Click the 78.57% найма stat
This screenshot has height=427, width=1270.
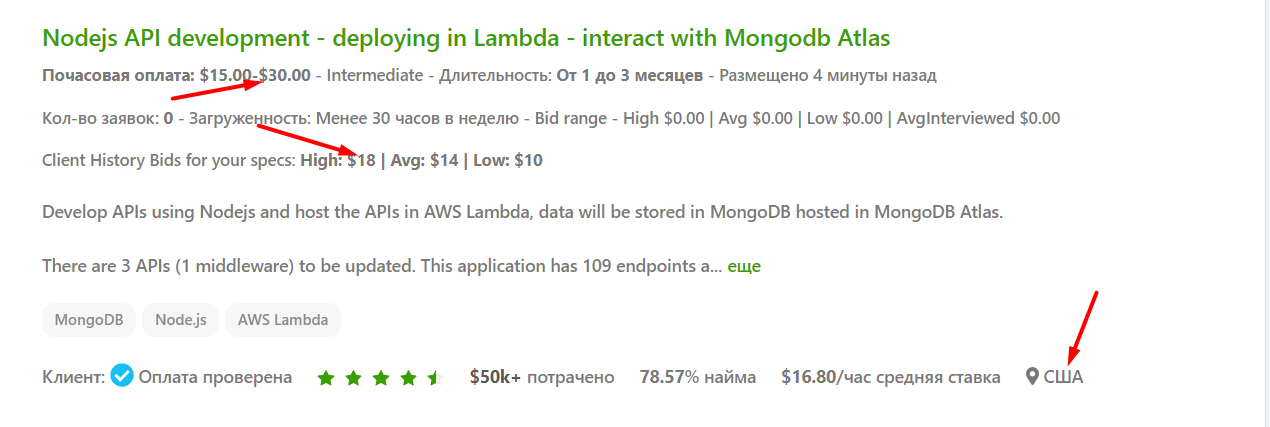(698, 377)
